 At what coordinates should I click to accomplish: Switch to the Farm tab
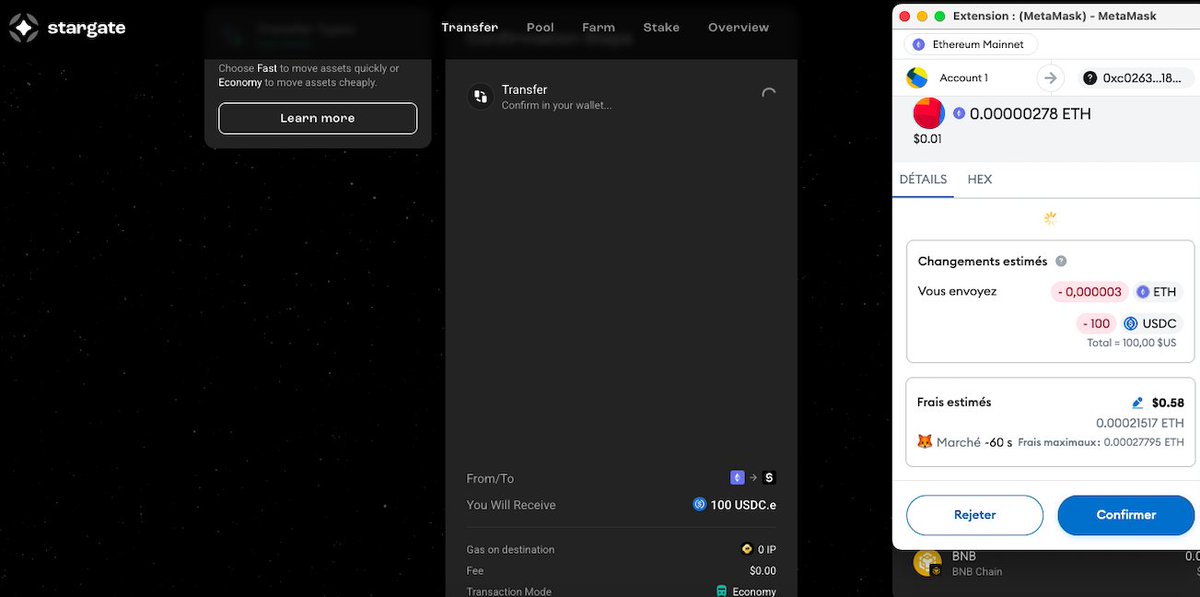pos(598,27)
